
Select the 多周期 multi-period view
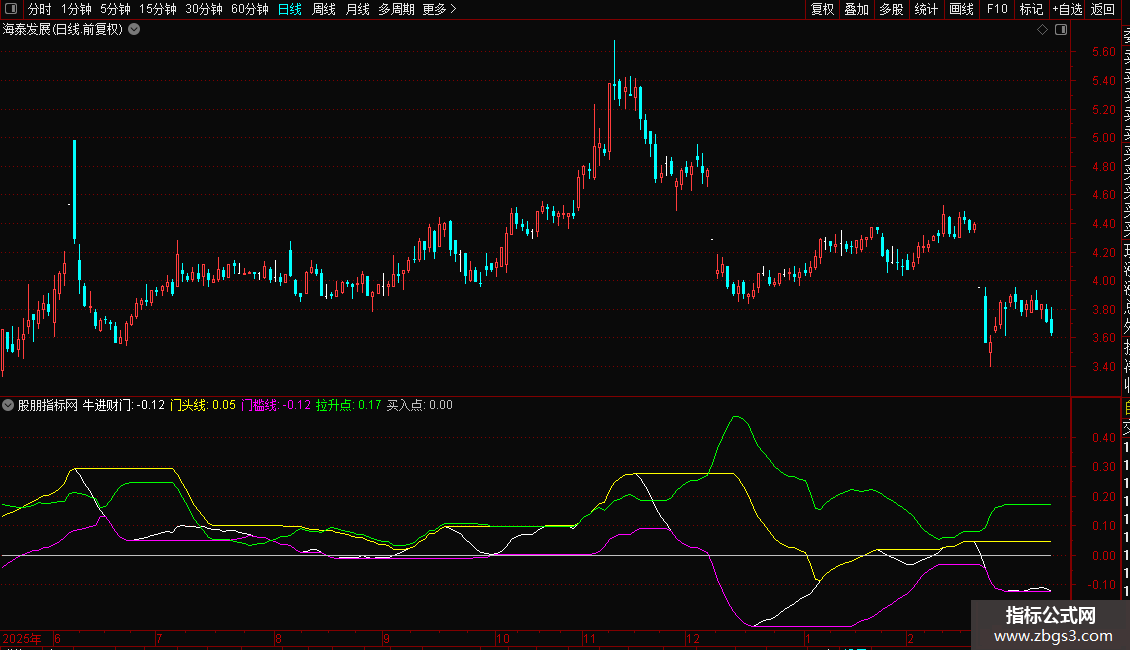coord(396,10)
